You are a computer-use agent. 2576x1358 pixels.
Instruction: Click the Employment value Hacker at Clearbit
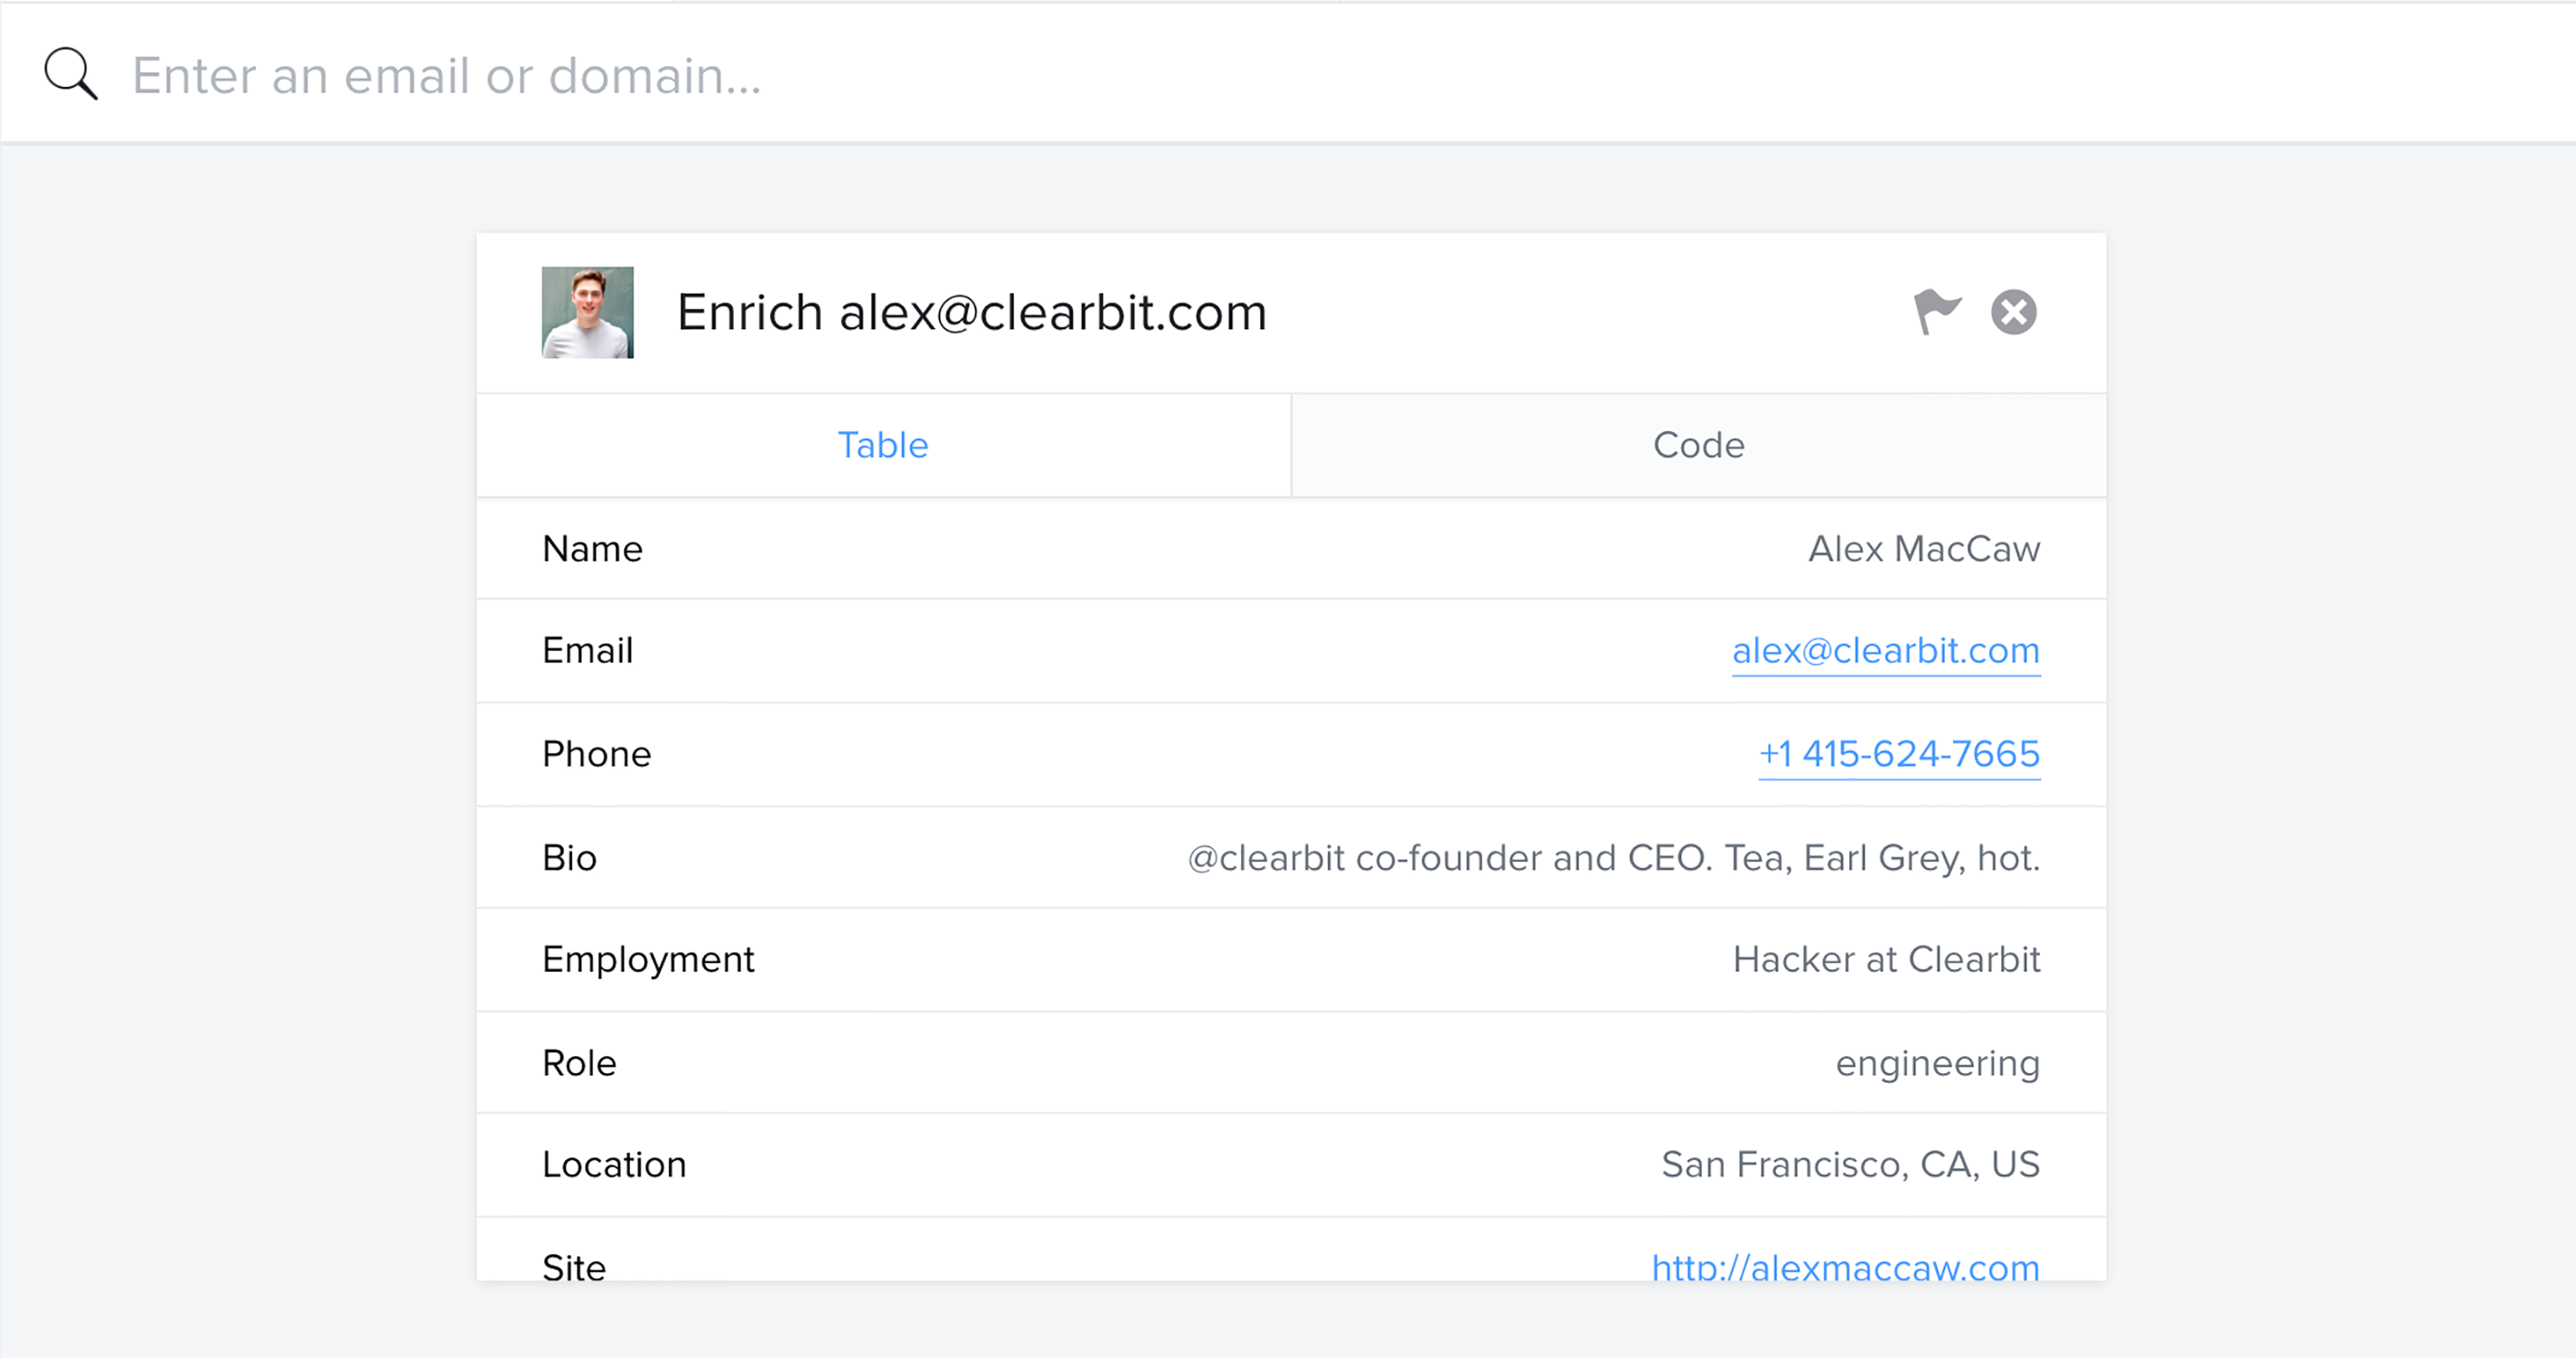click(1885, 960)
